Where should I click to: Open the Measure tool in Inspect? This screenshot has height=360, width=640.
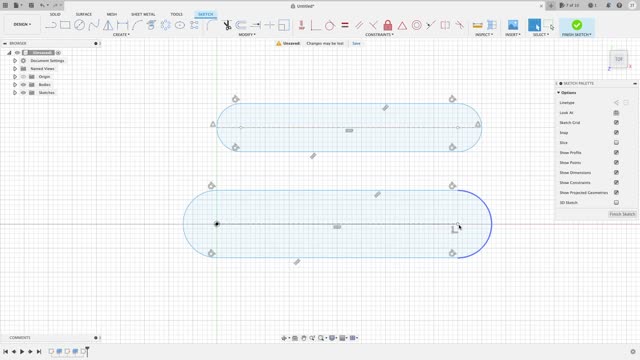pos(478,25)
